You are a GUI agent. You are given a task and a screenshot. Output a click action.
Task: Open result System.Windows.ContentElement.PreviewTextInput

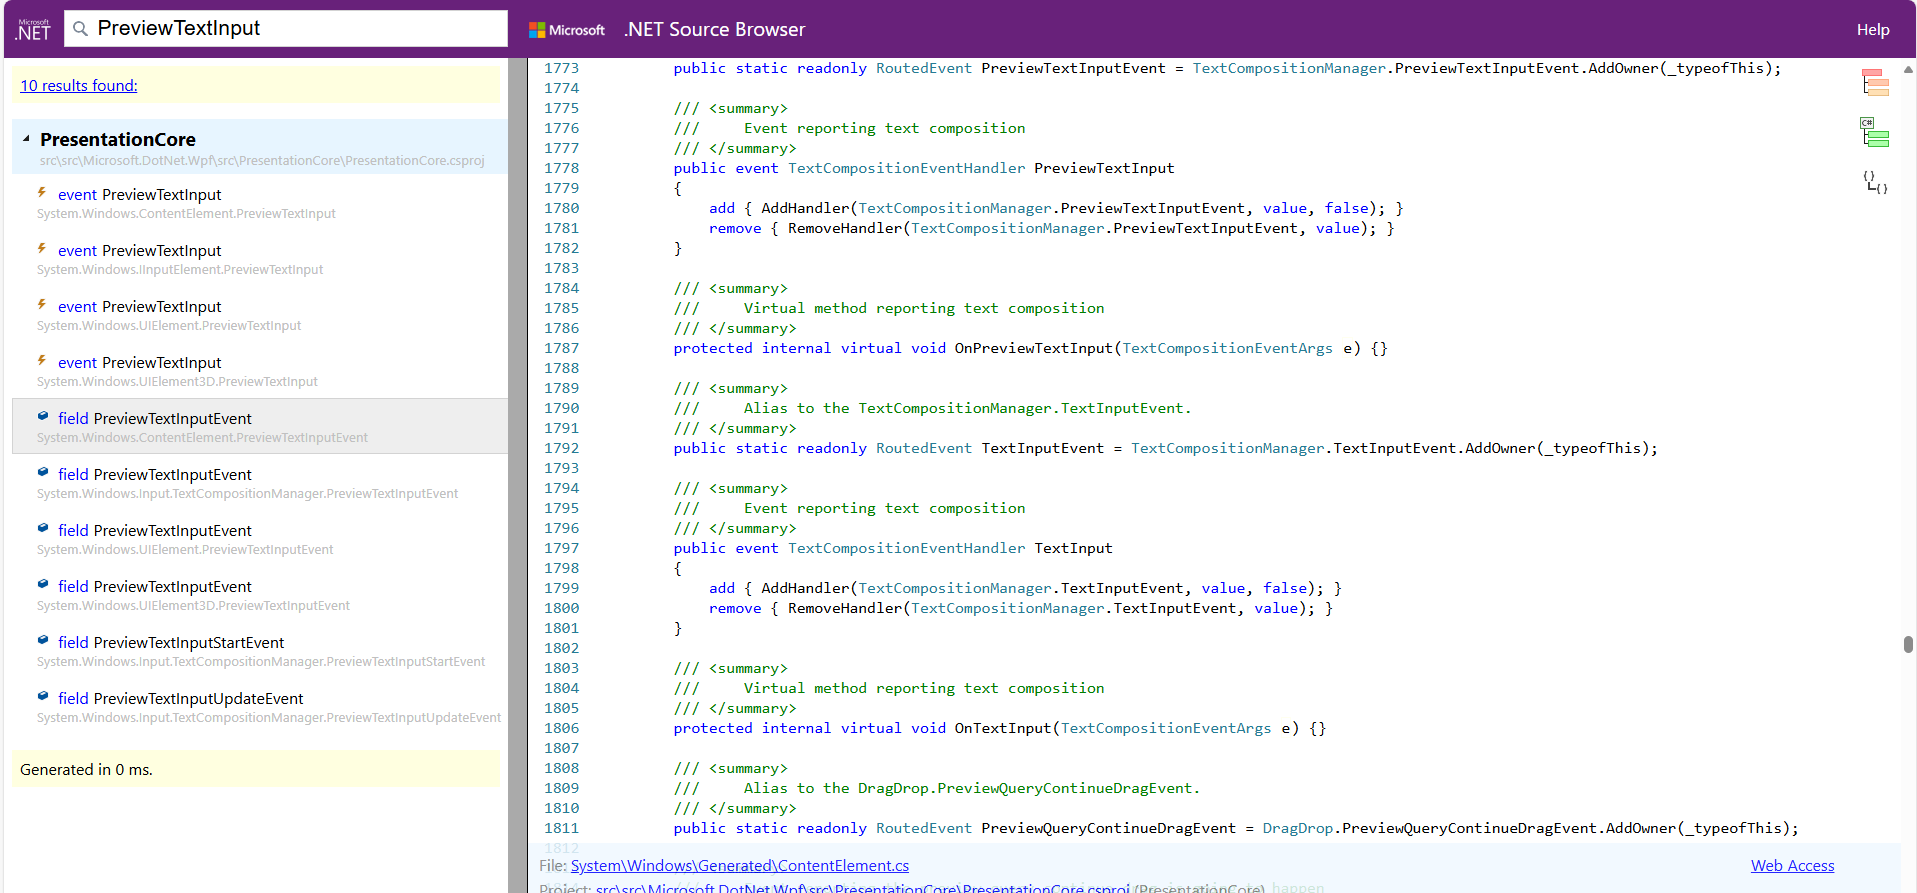260,203
